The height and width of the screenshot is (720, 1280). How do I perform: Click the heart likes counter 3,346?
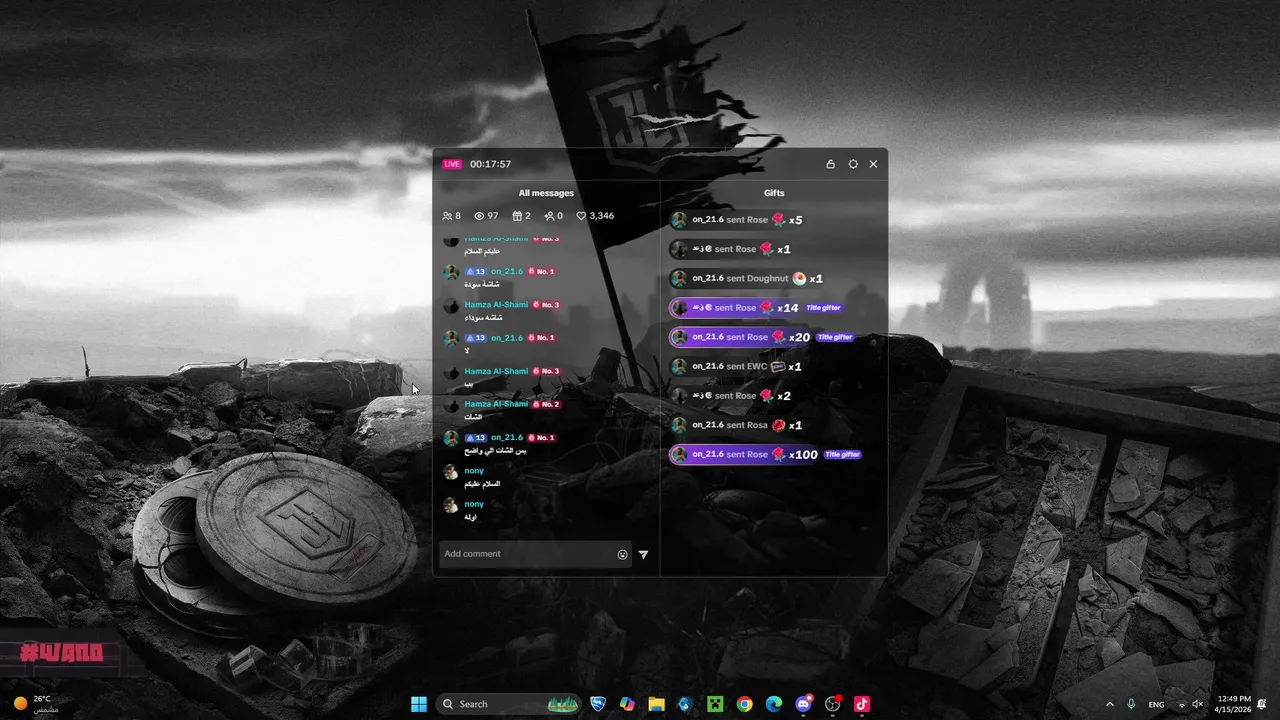click(595, 216)
